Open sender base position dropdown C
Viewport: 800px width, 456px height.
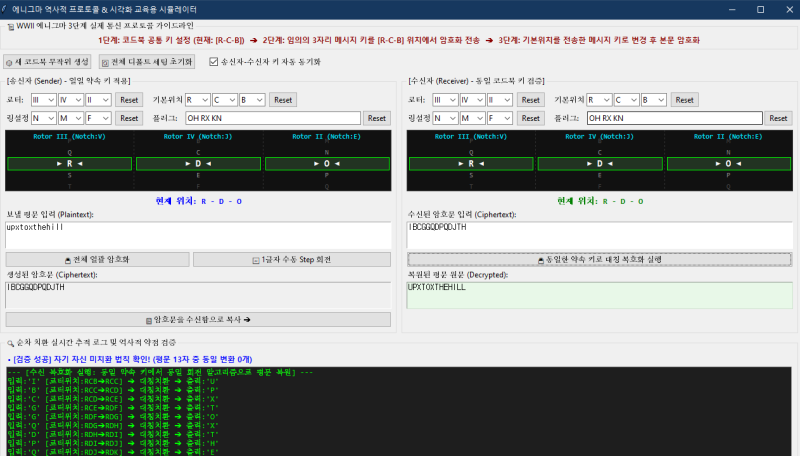pos(224,100)
